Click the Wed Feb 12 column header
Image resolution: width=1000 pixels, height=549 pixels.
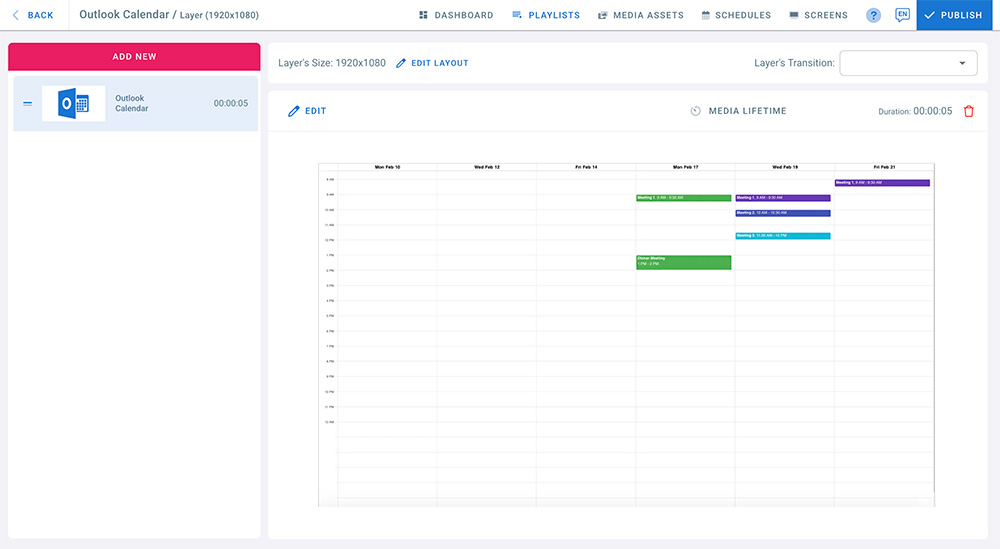tap(487, 167)
